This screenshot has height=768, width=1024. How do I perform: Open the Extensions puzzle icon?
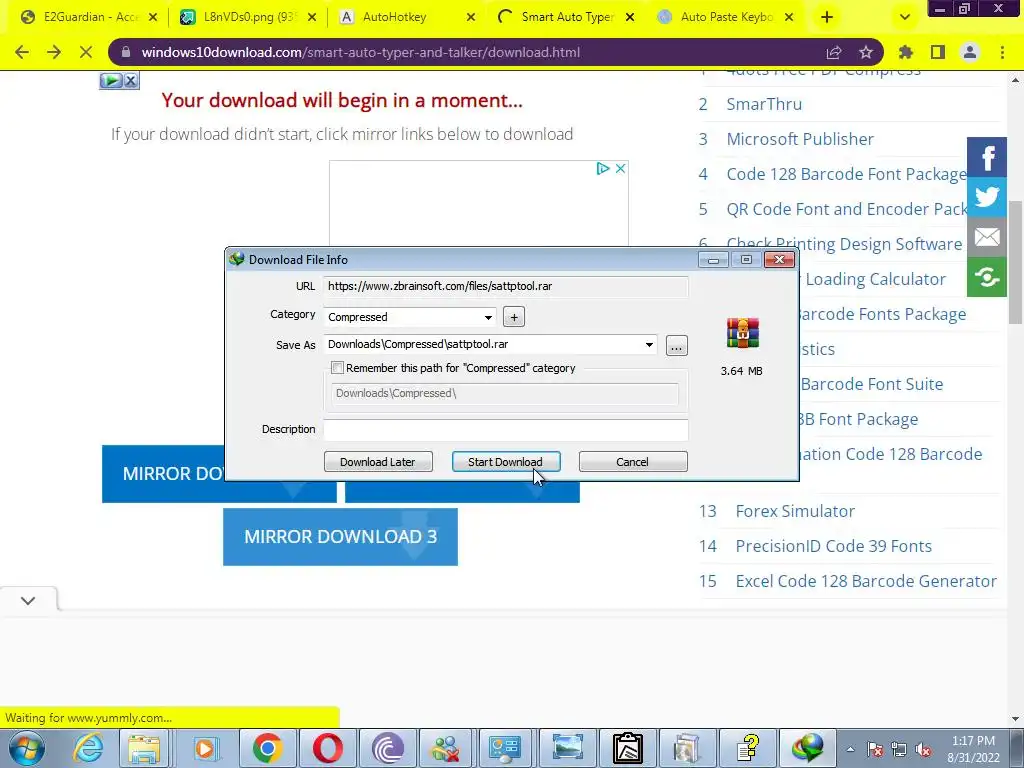(905, 52)
